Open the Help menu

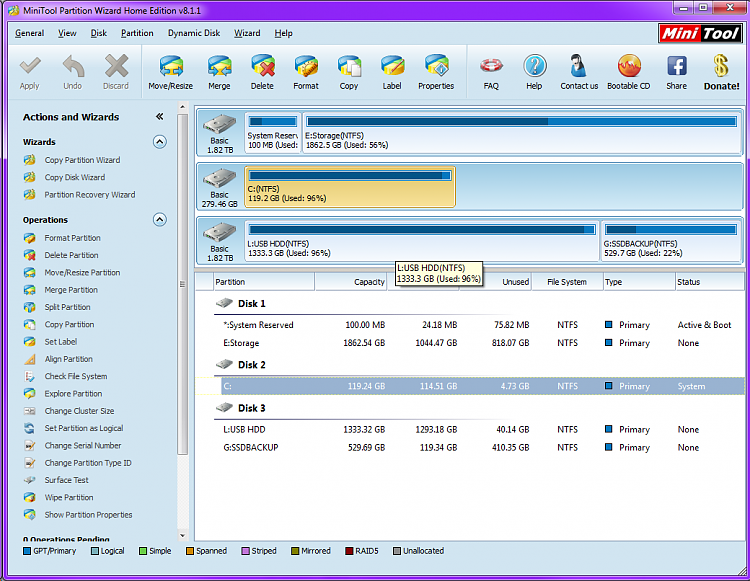pos(283,33)
